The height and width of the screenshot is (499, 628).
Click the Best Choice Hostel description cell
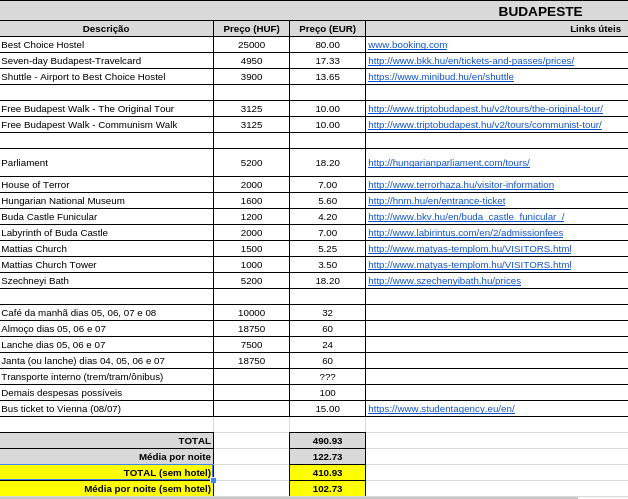106,45
